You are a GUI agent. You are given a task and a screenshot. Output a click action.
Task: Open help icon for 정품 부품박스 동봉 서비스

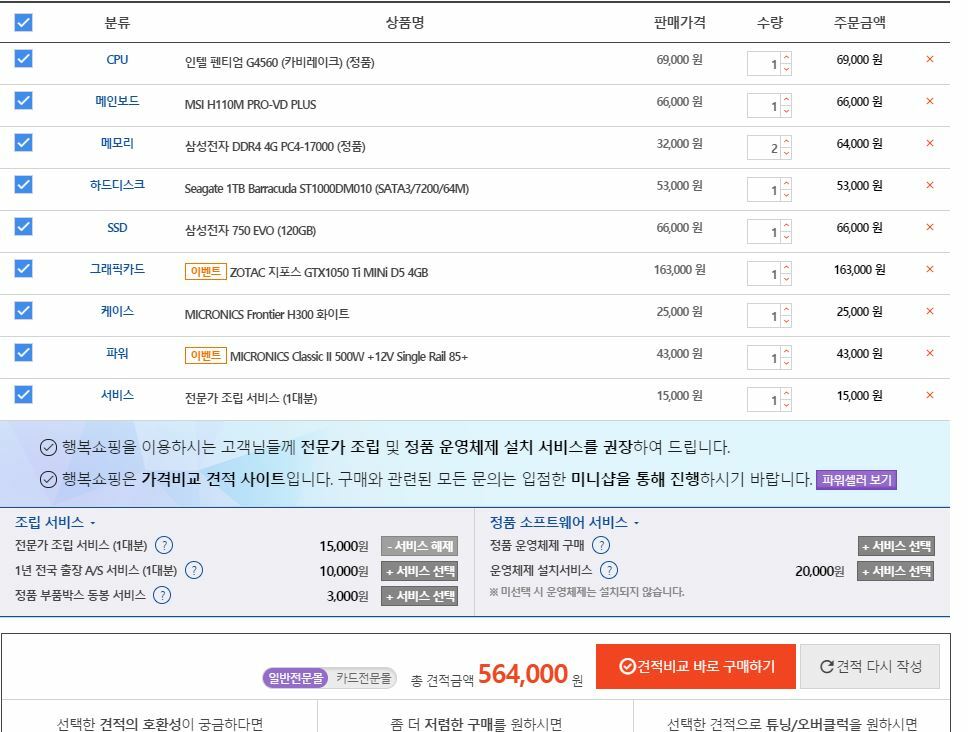[x=162, y=595]
